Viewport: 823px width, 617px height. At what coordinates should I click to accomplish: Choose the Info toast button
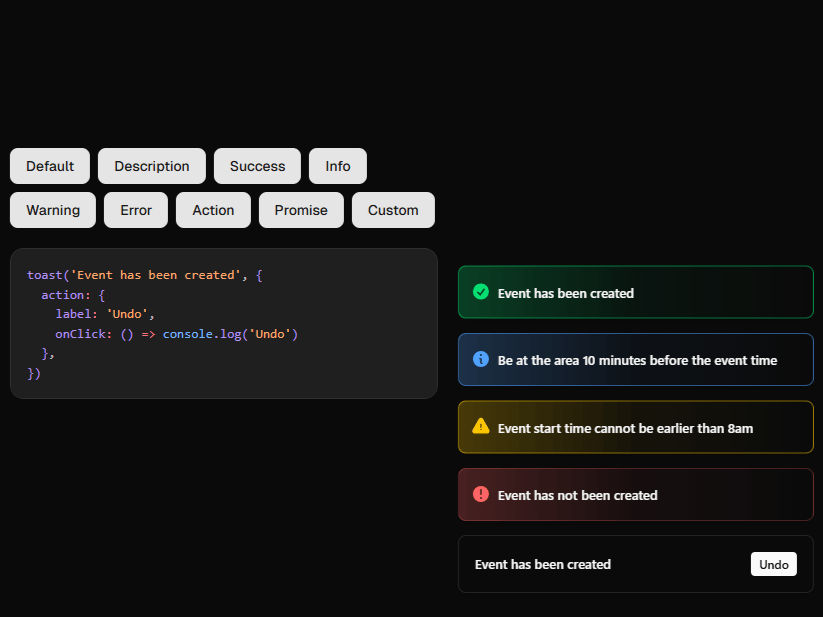(x=337, y=166)
